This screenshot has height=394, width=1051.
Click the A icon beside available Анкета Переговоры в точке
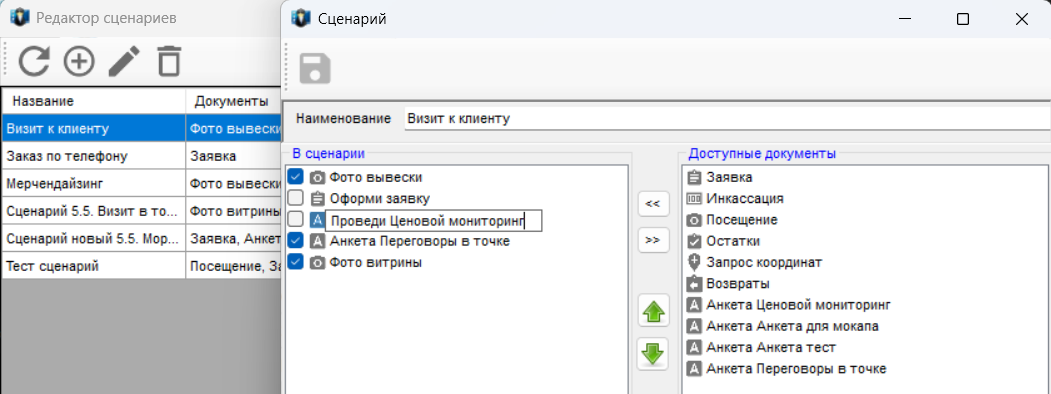[694, 369]
